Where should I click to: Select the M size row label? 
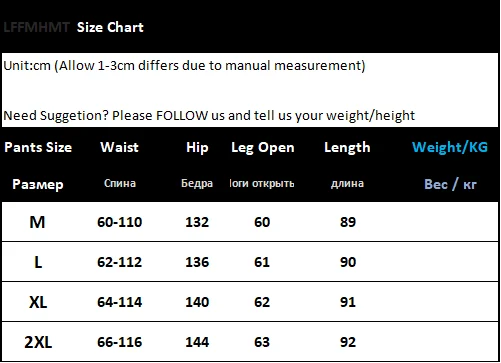tap(37, 222)
